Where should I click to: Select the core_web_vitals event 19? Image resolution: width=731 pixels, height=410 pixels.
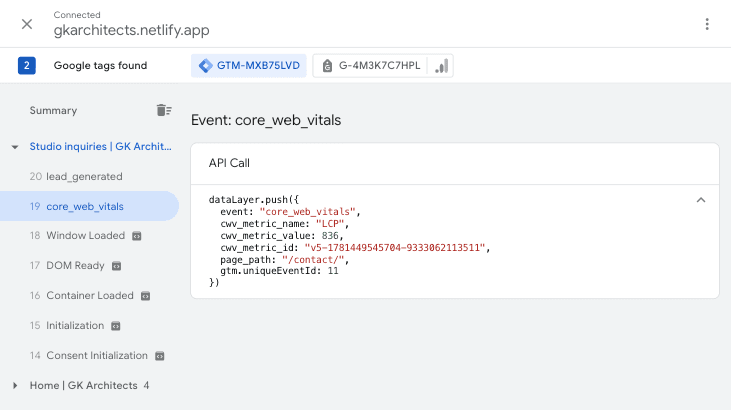[x=89, y=206]
